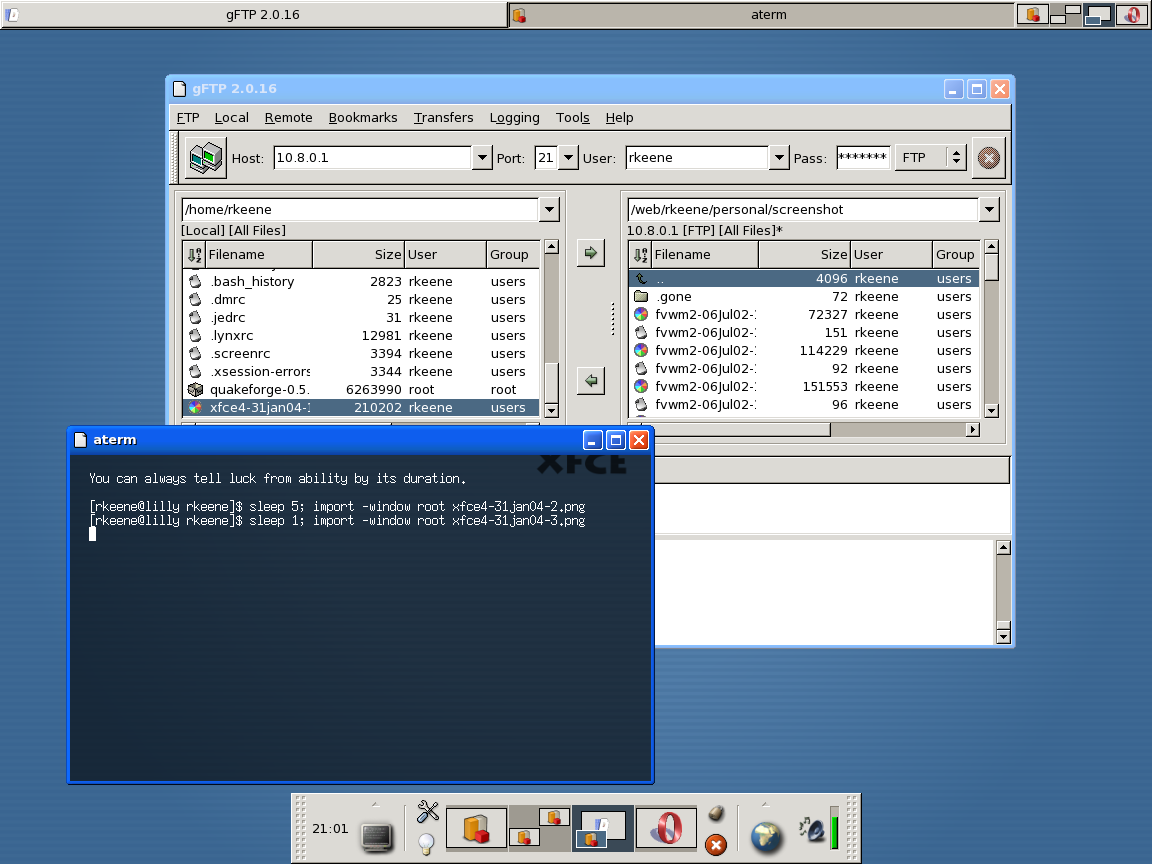Screen dimensions: 1152x864
Task: Click local pane vertical scrollbar down arrow
Action: coord(552,411)
